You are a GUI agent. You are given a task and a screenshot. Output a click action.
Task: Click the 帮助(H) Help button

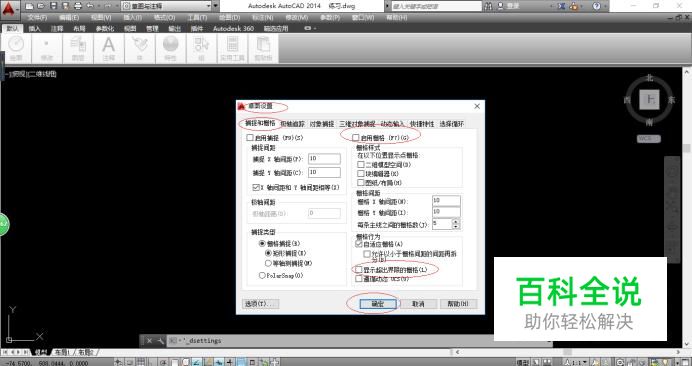pyautogui.click(x=459, y=304)
